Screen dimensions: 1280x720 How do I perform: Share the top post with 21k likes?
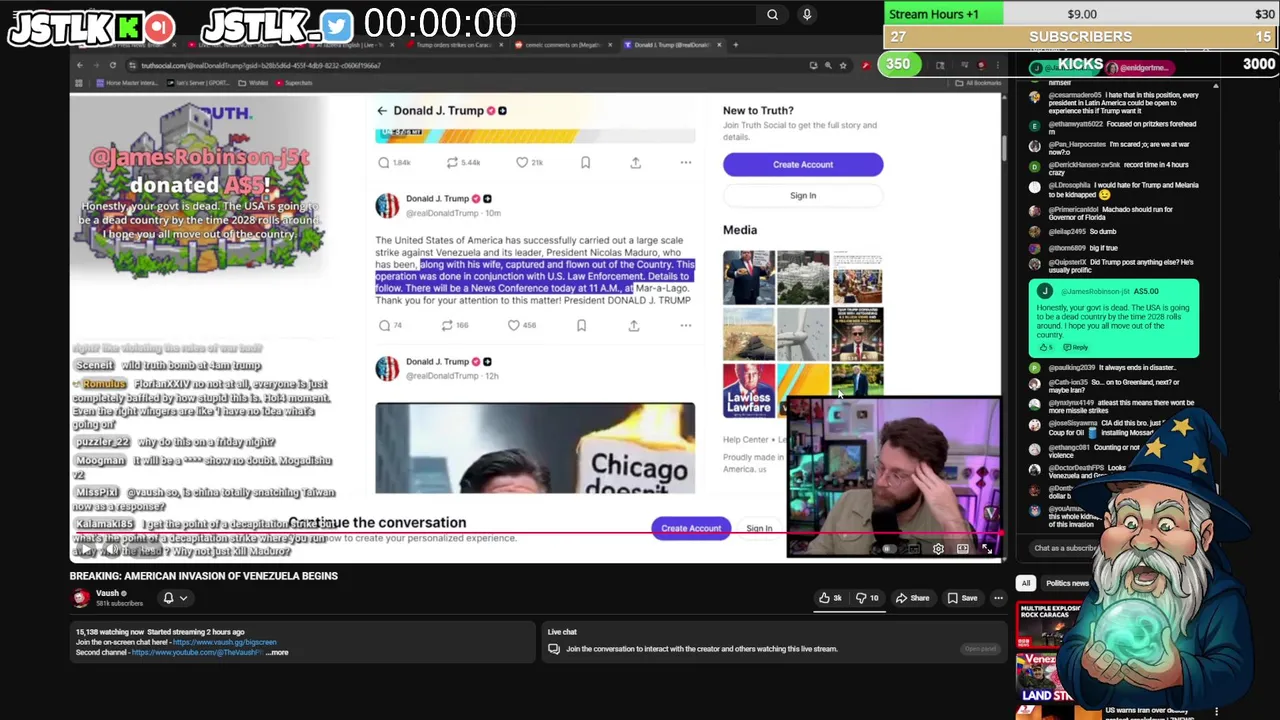click(635, 162)
